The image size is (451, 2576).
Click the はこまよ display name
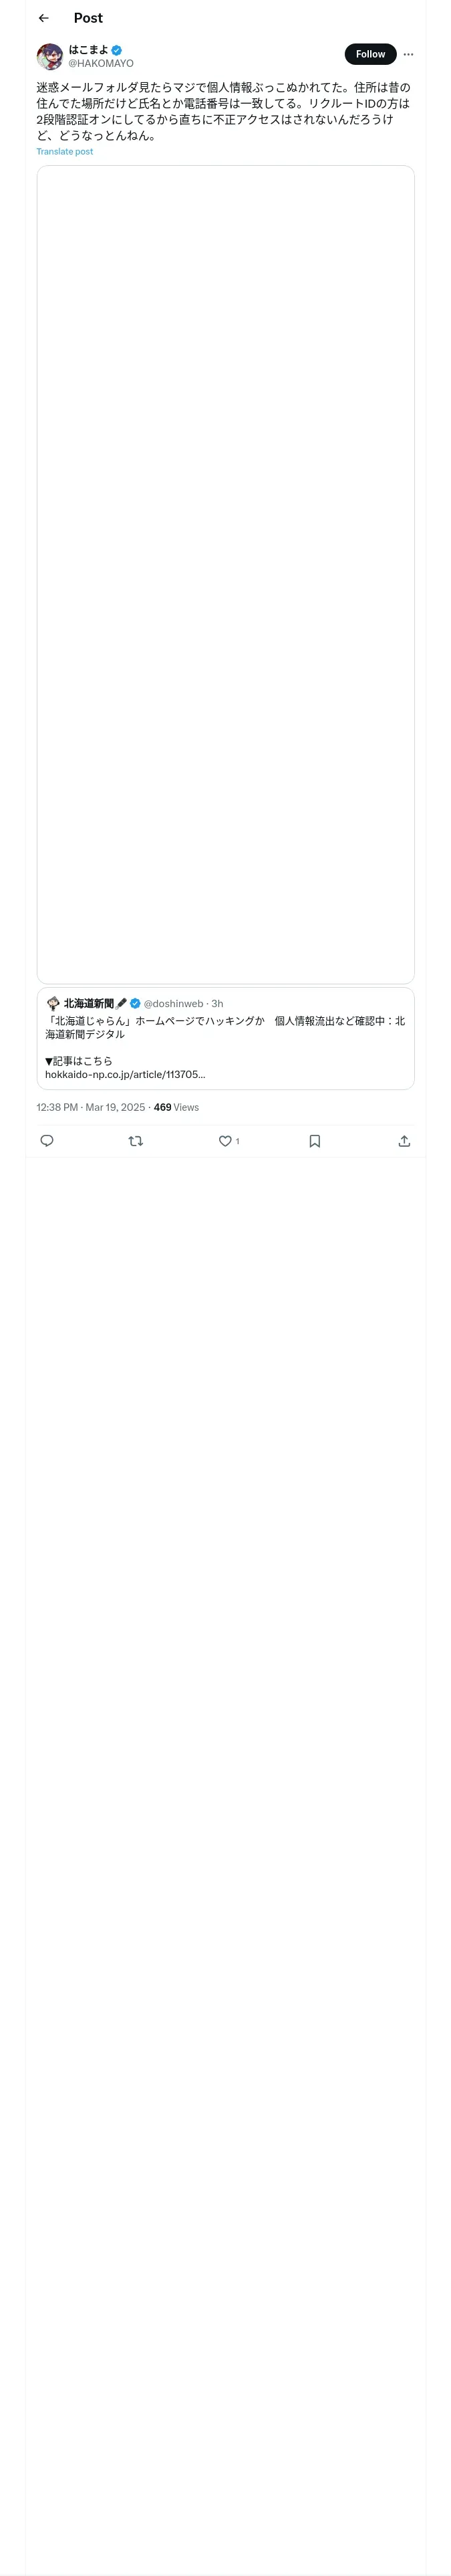click(x=88, y=49)
